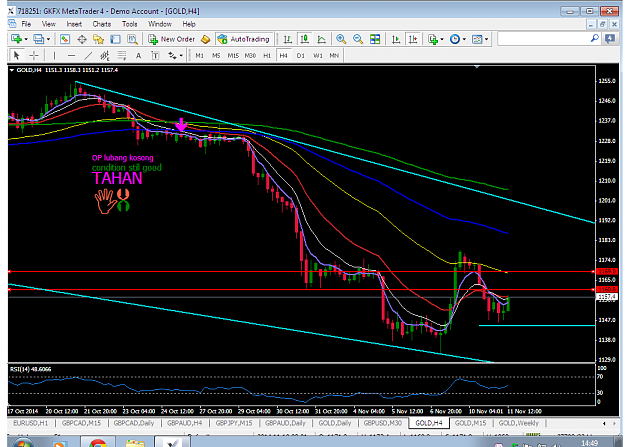
Task: Switch to Line Chart display
Action: 321,39
